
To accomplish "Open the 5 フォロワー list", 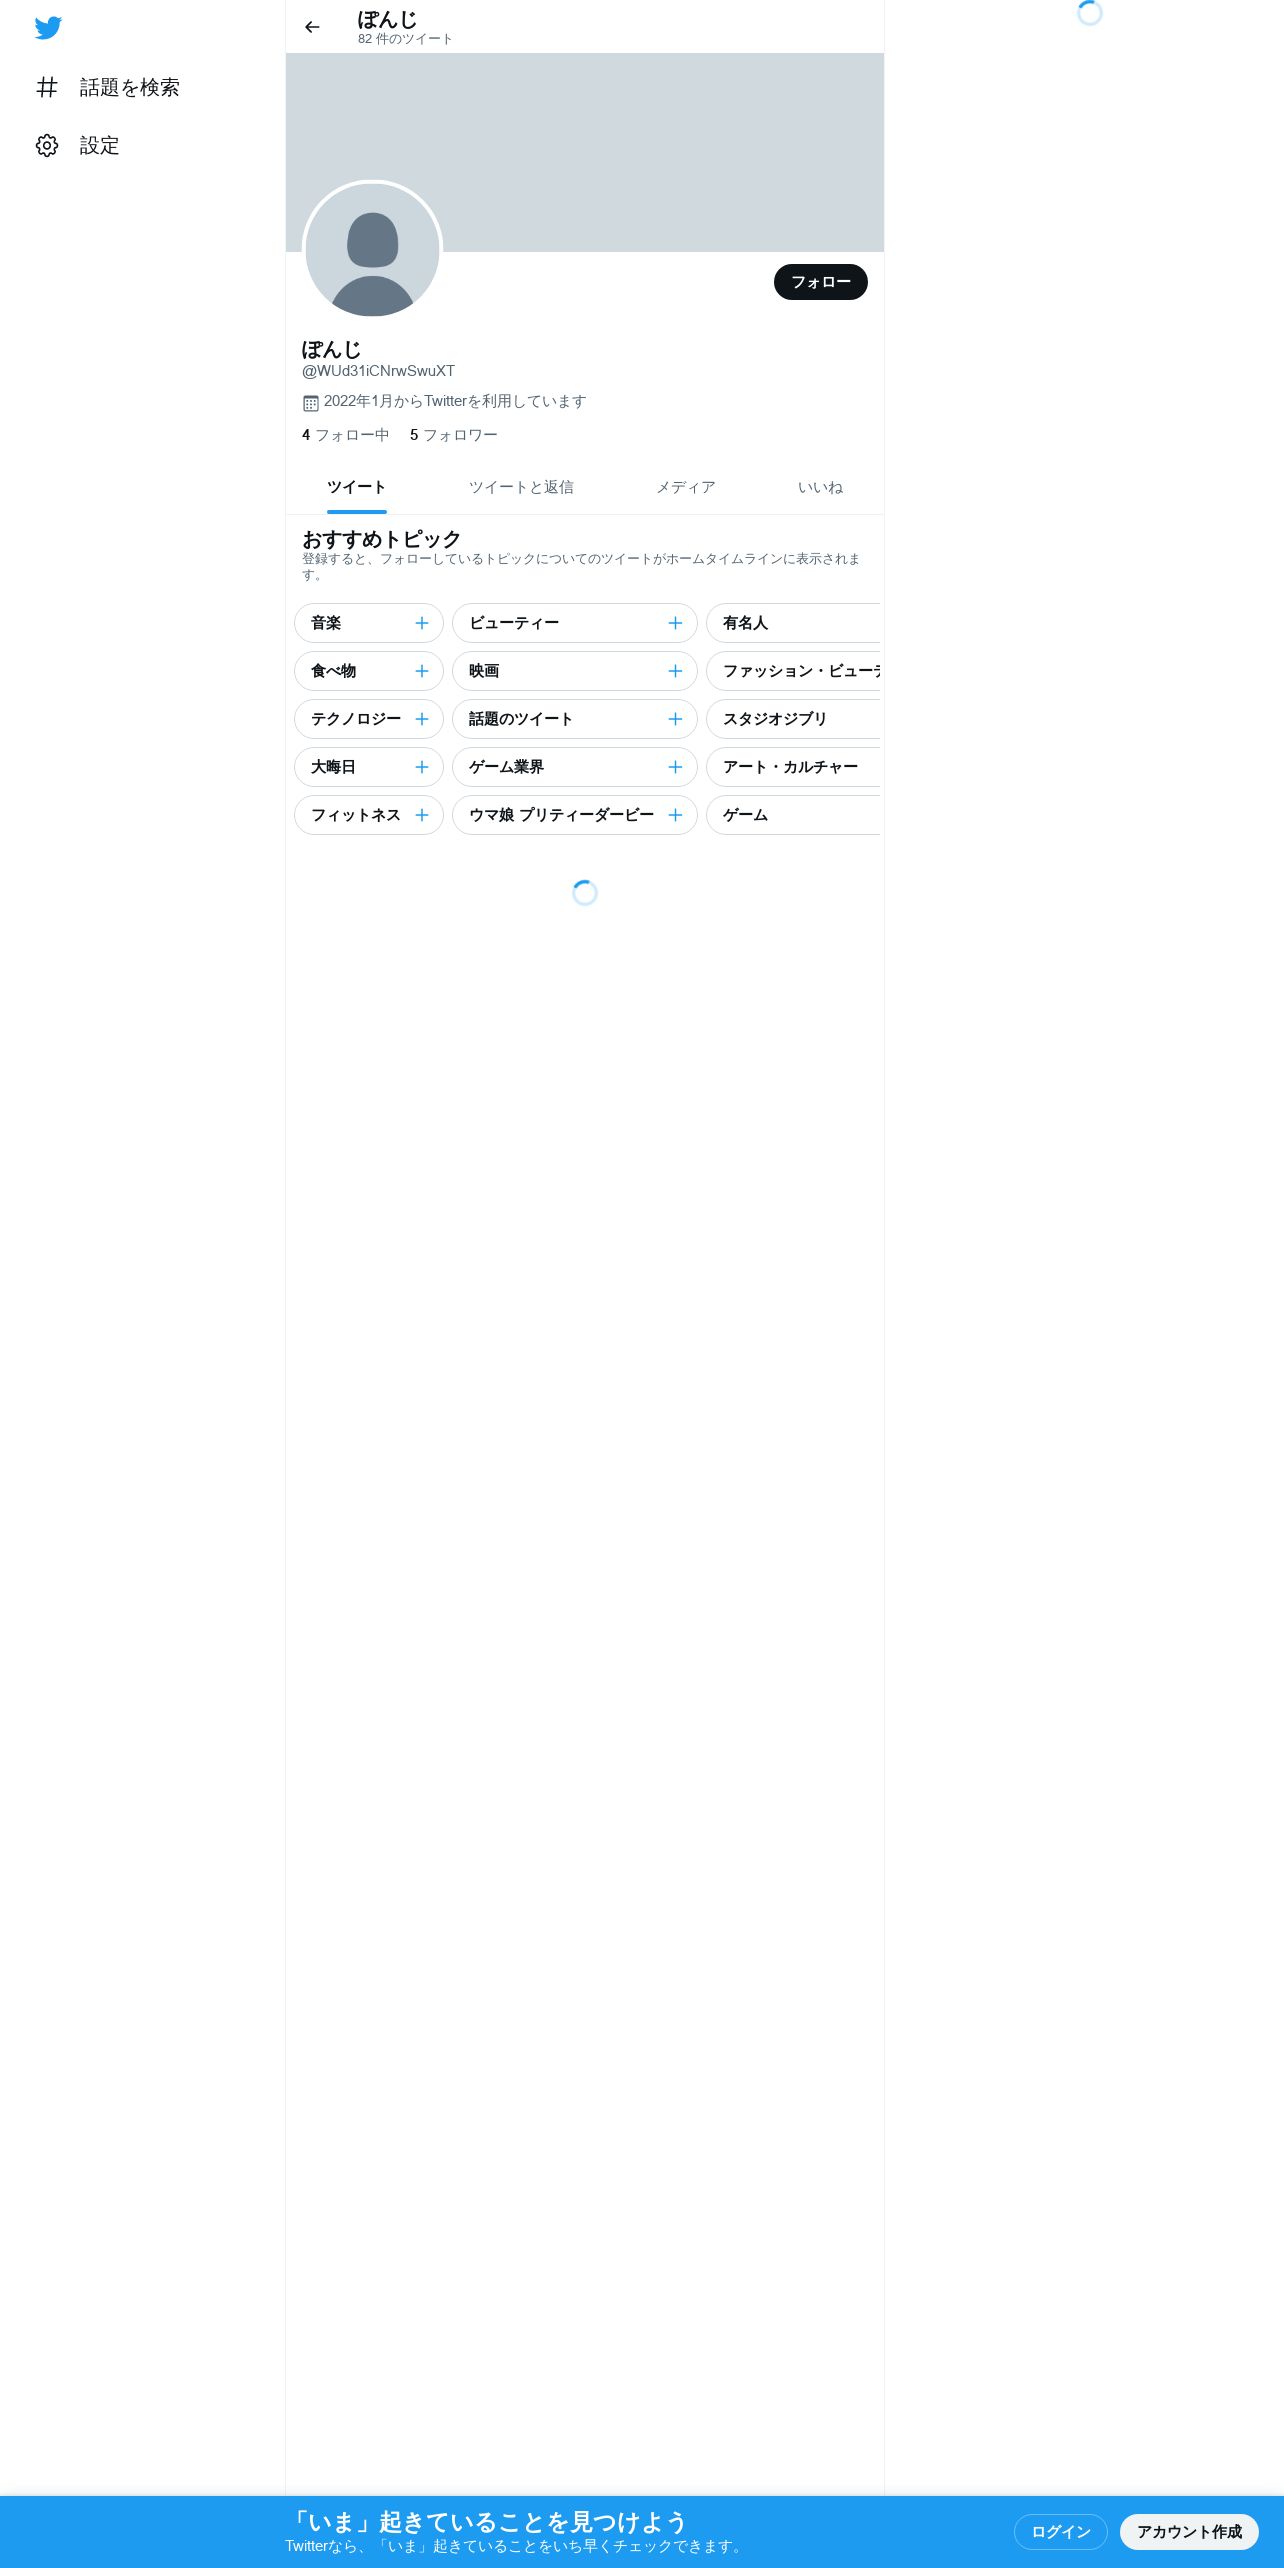I will (454, 435).
